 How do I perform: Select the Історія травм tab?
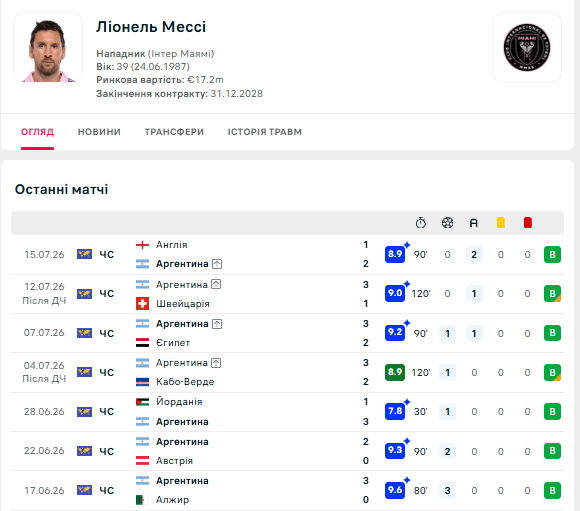click(264, 132)
